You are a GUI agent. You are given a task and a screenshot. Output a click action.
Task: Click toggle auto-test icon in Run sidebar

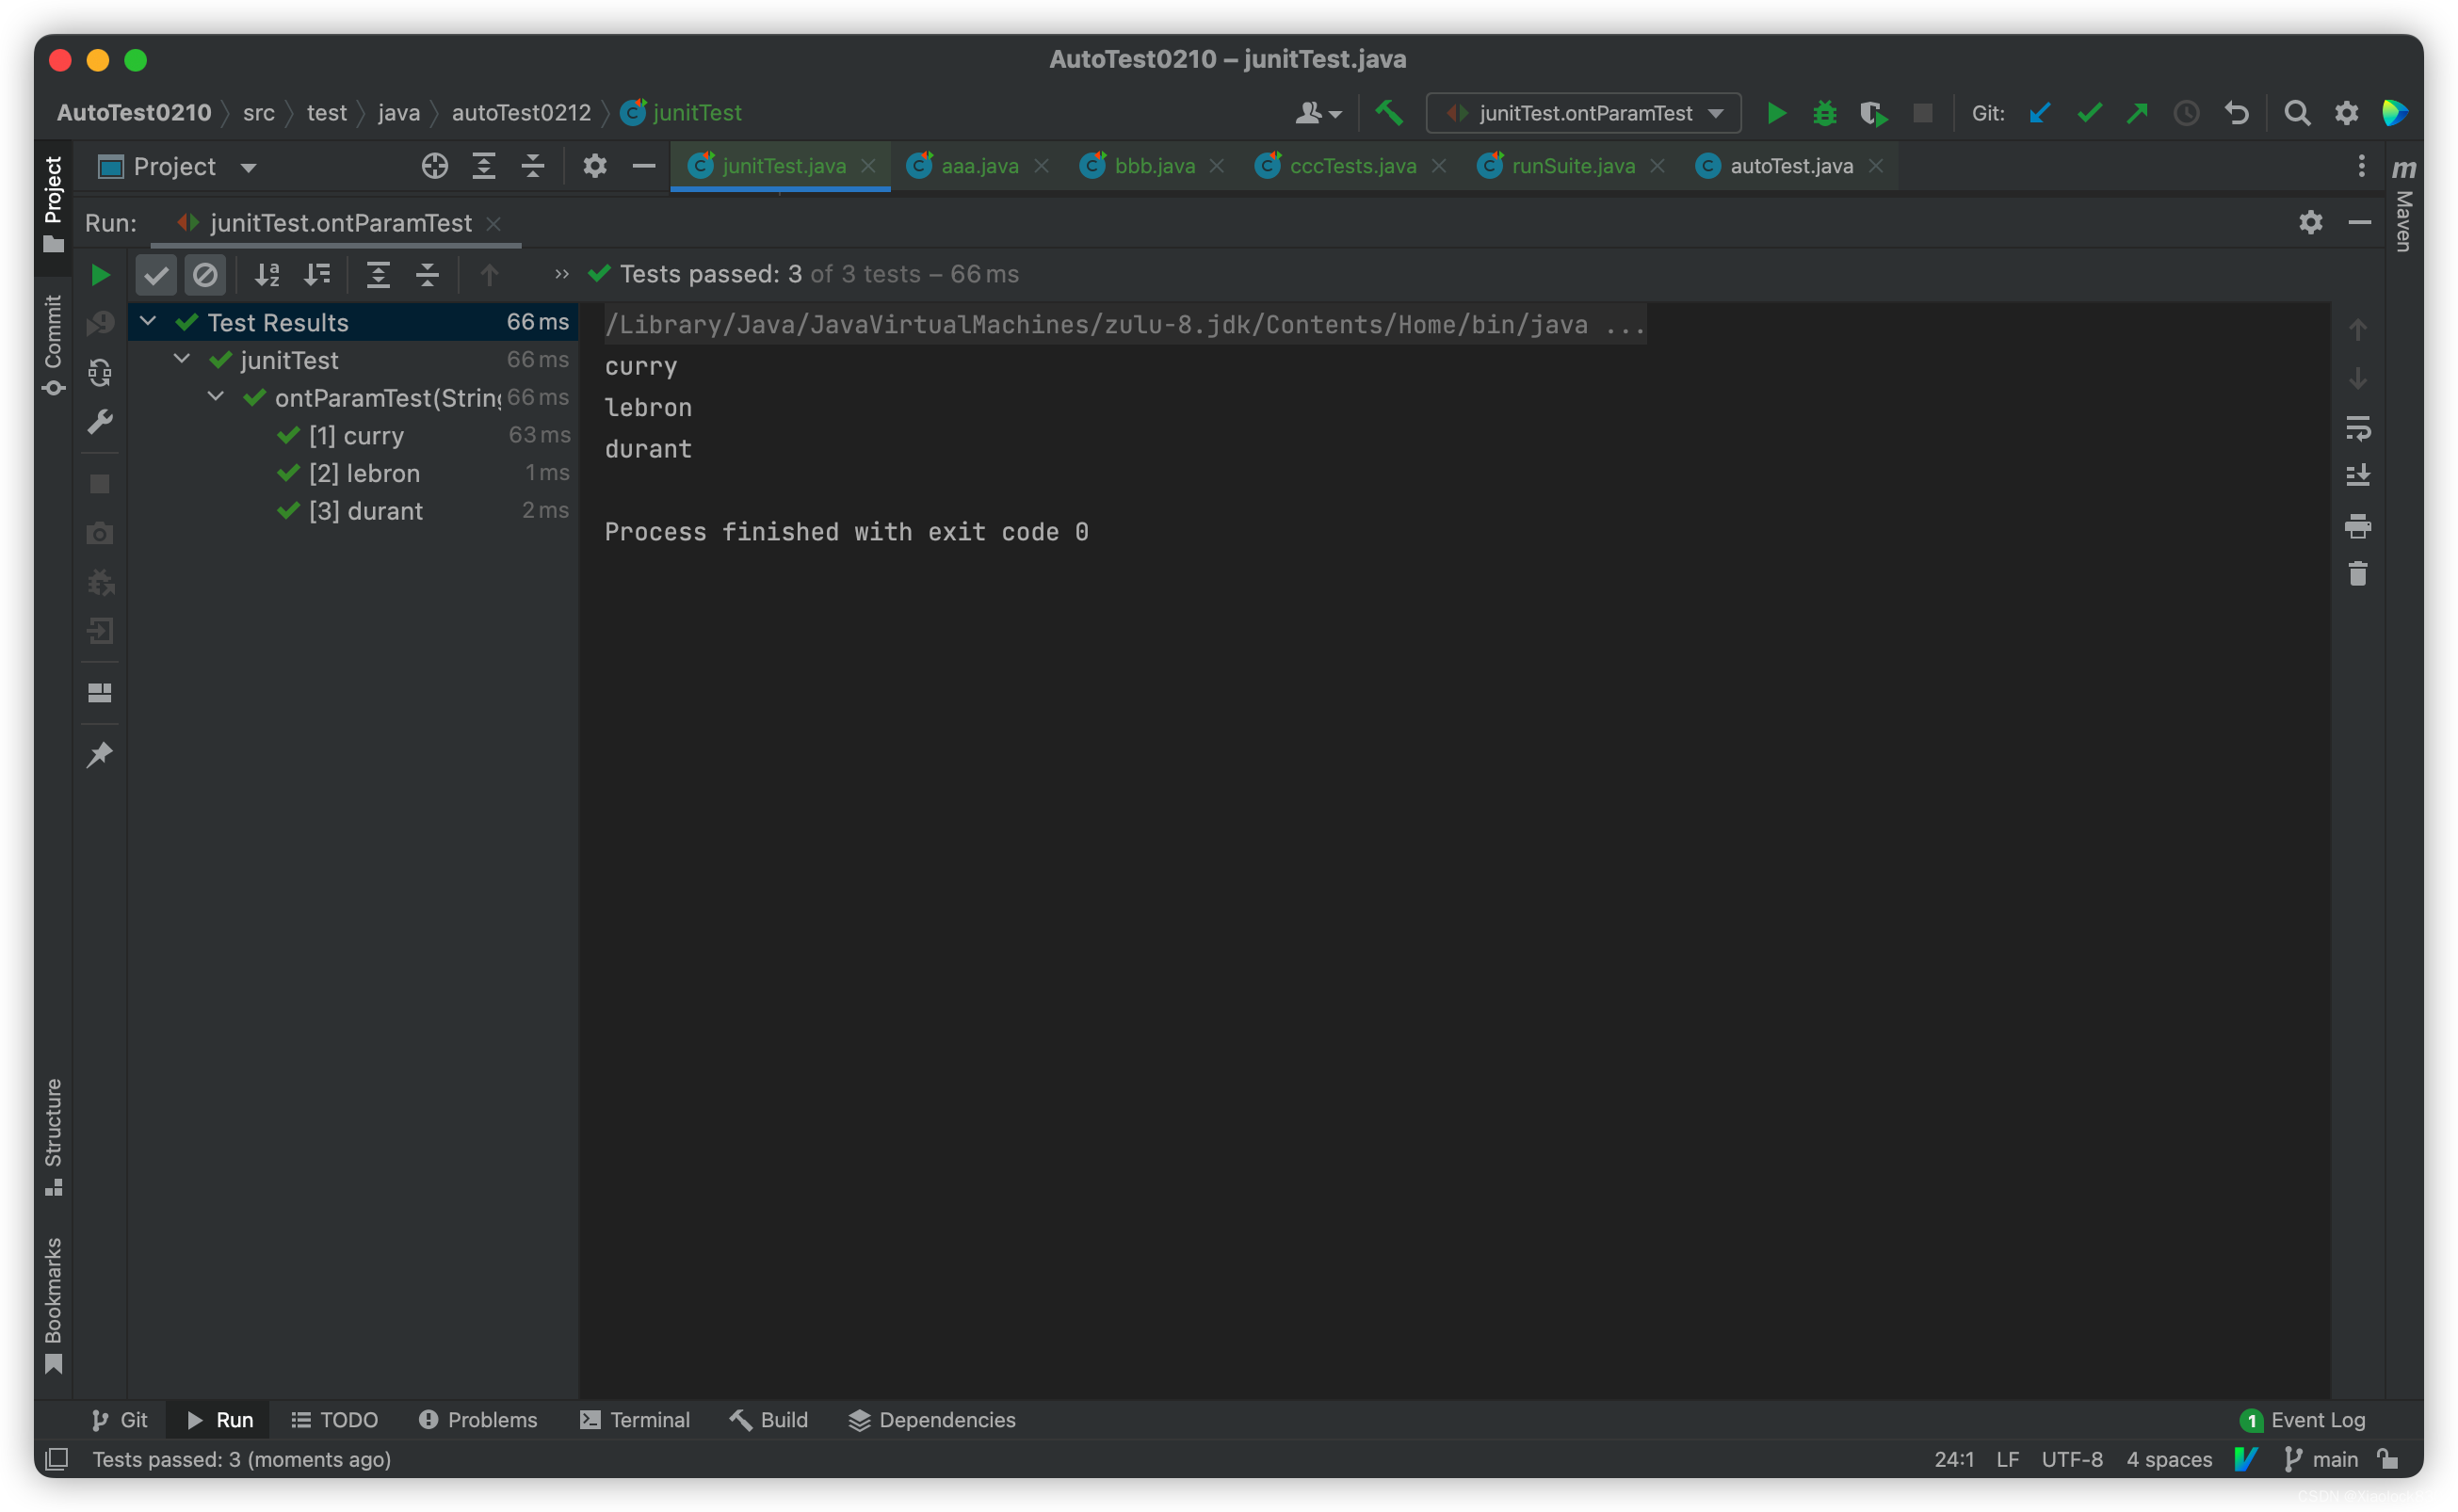tap(100, 373)
